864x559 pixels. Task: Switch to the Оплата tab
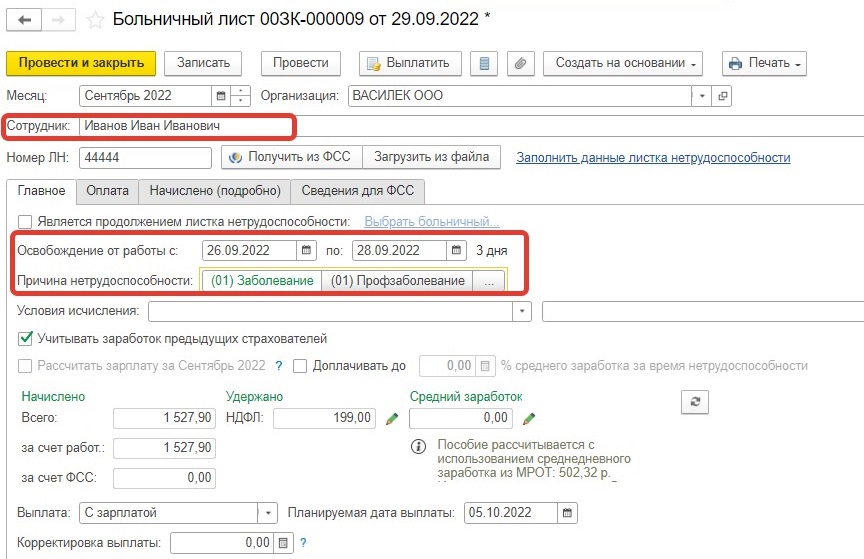(107, 191)
